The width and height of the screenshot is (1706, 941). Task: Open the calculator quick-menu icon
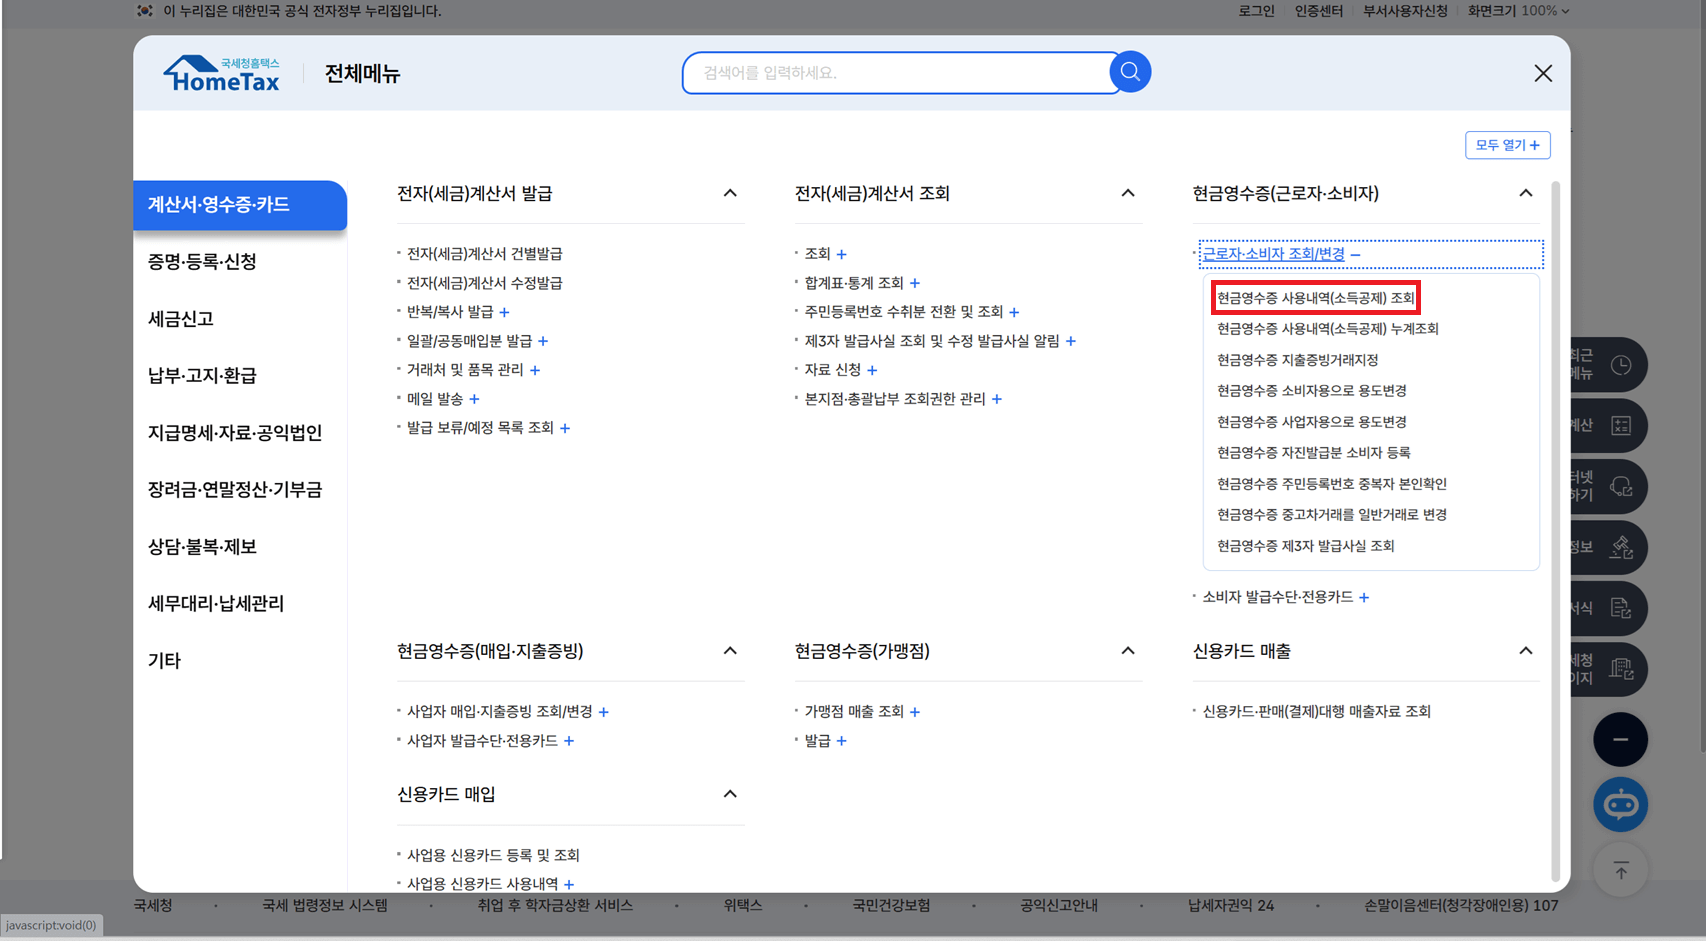pos(1621,425)
